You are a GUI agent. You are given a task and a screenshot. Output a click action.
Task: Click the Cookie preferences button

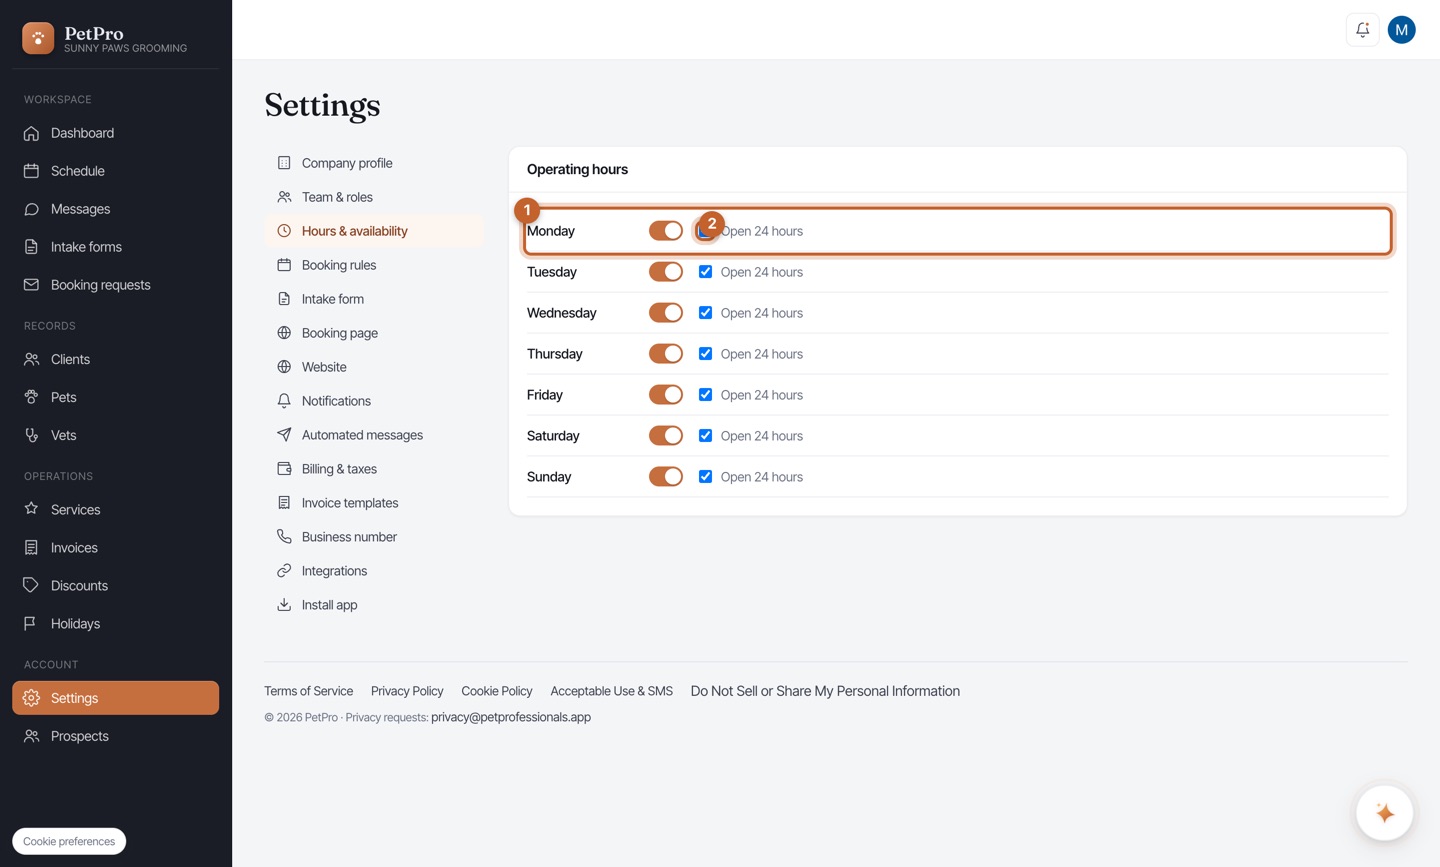pyautogui.click(x=69, y=841)
